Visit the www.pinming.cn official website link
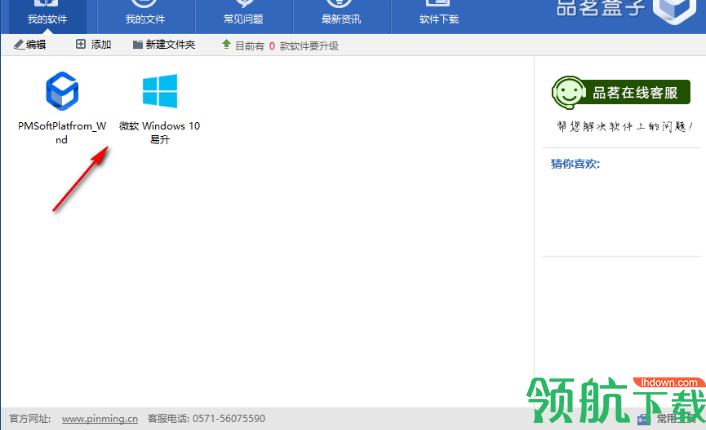The height and width of the screenshot is (430, 706). click(x=100, y=418)
